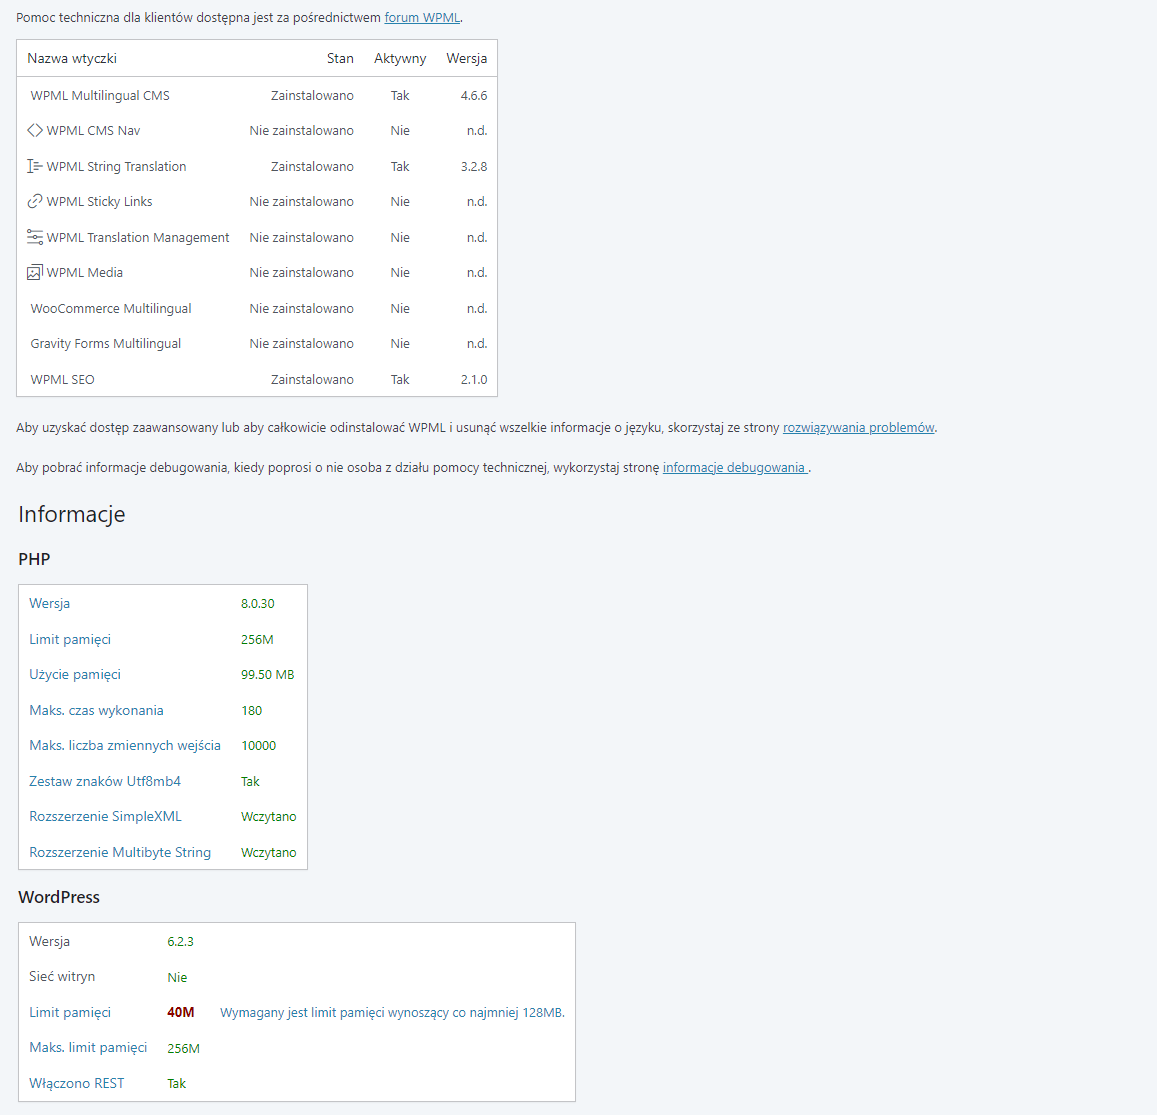The image size is (1157, 1115).
Task: Click Tak active cell for WPML String Translation
Action: [400, 166]
